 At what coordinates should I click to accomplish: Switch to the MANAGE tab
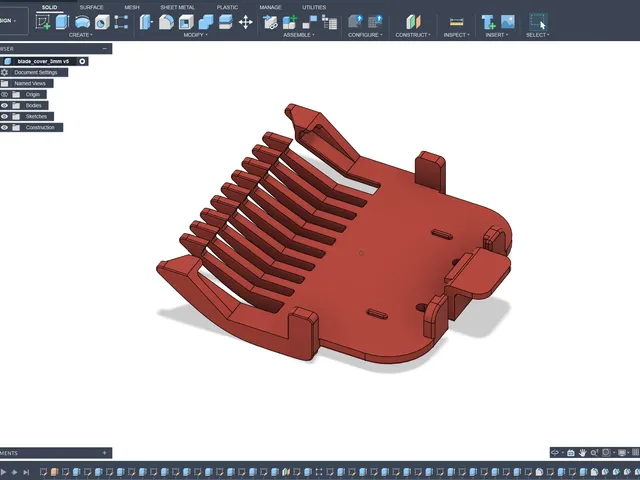[x=270, y=7]
